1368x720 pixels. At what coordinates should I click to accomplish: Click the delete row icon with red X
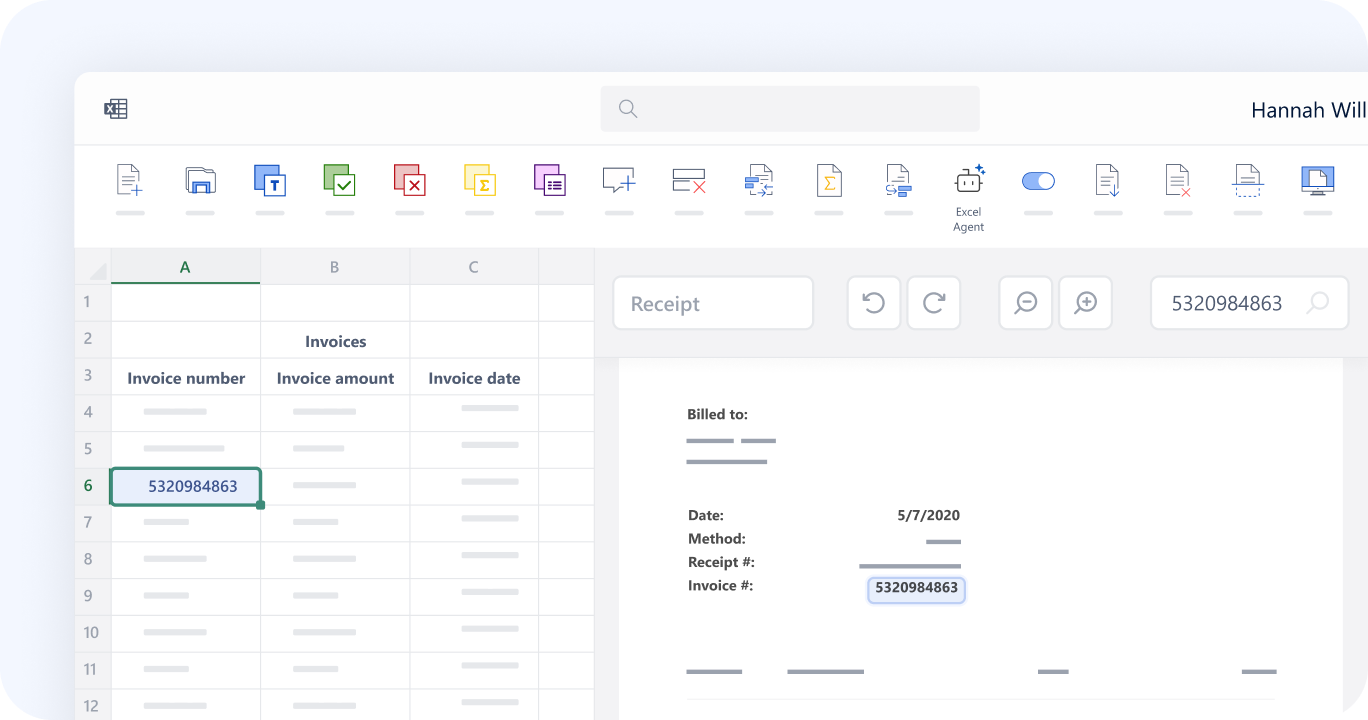[689, 181]
